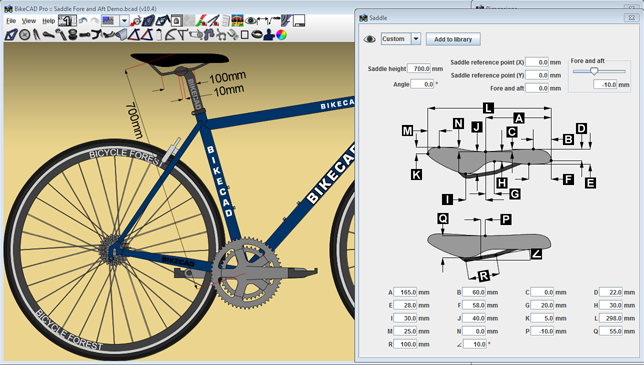The image size is (644, 365).
Task: Open the Help menu
Action: point(48,21)
